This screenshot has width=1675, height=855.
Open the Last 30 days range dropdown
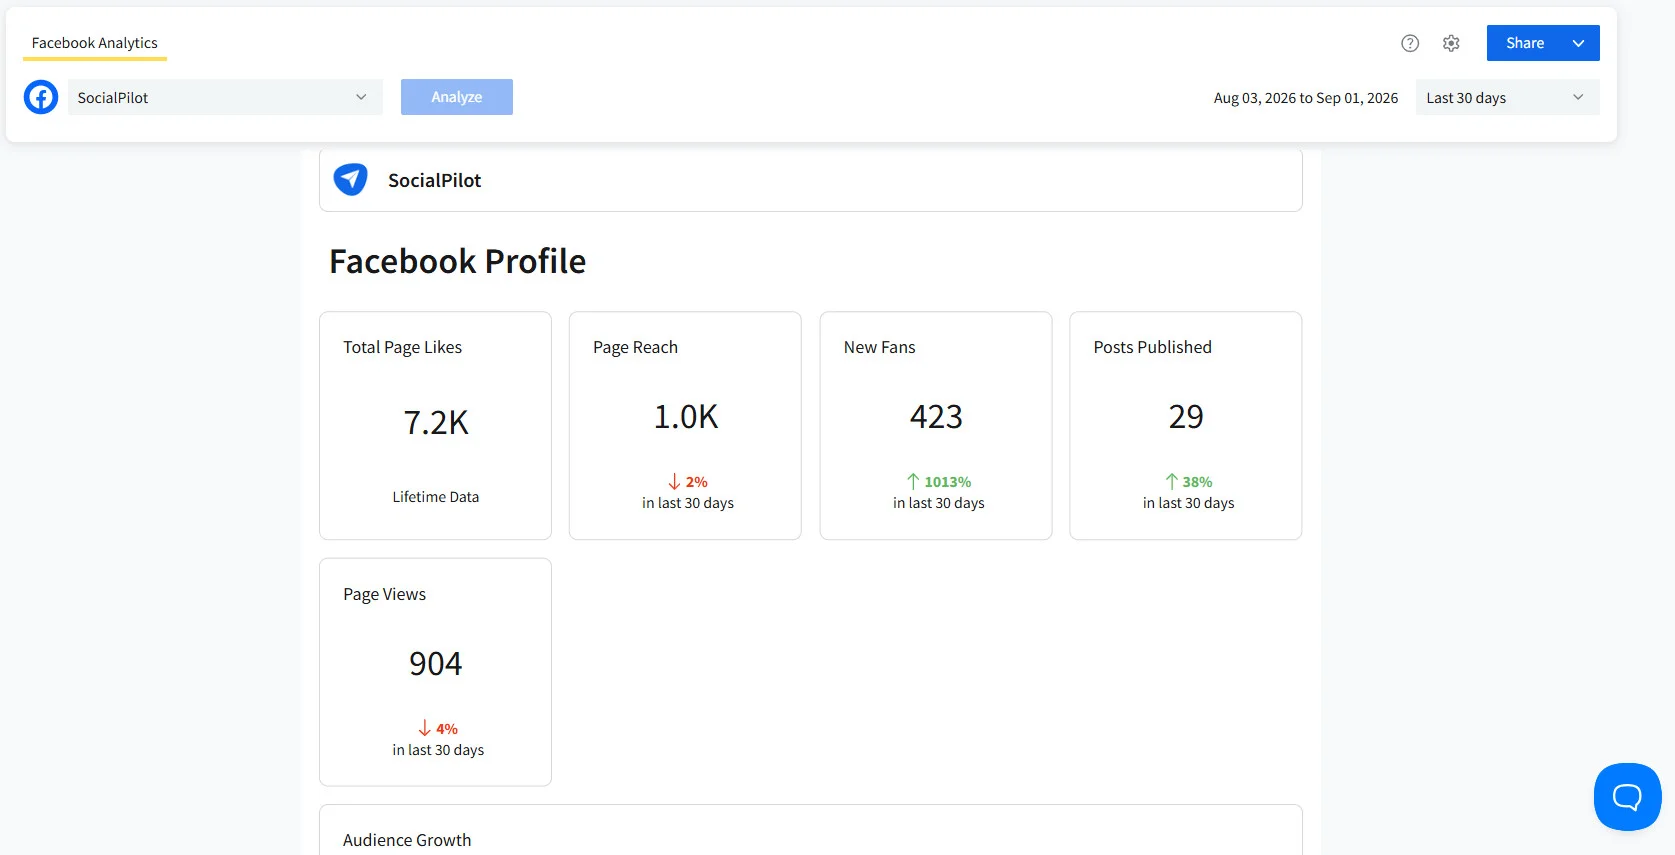[x=1507, y=97]
